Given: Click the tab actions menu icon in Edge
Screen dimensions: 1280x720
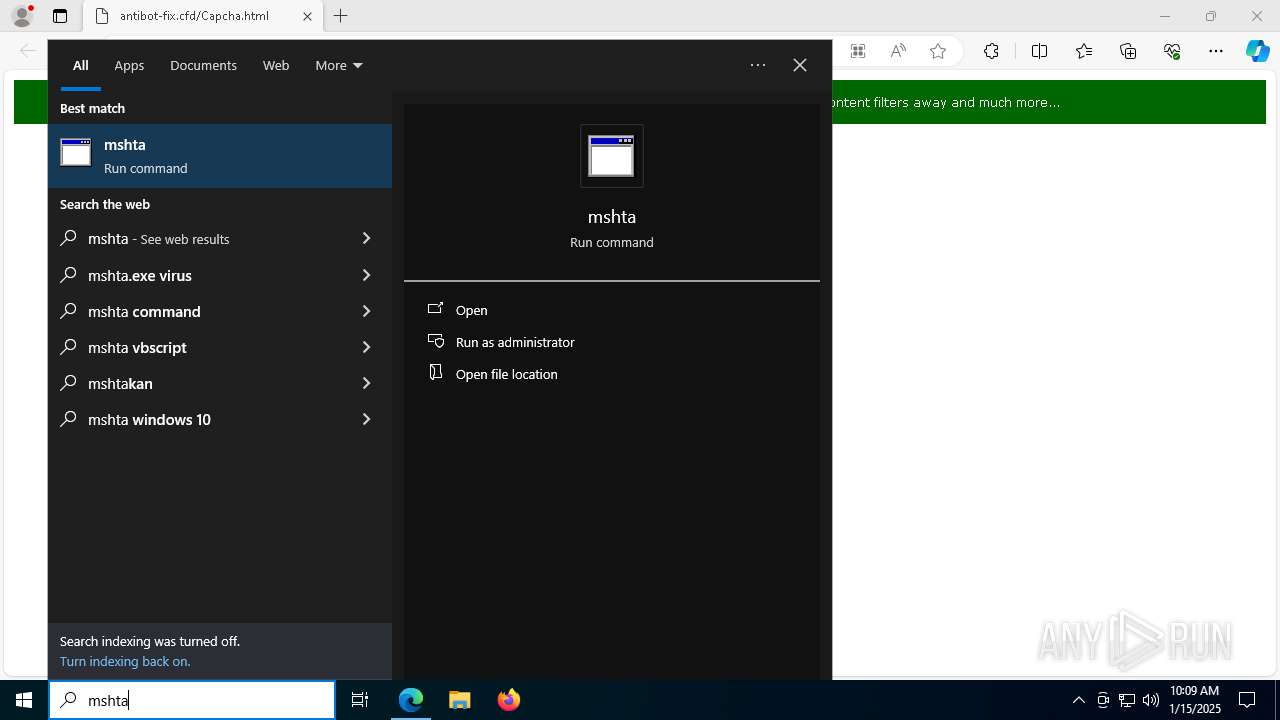Looking at the screenshot, I should pyautogui.click(x=60, y=16).
